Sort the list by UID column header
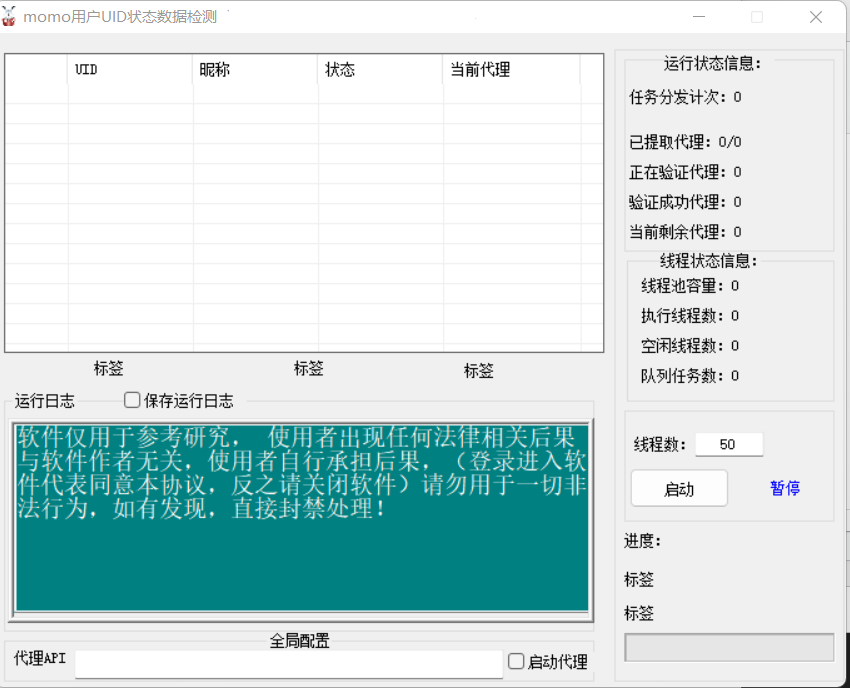 tap(130, 70)
